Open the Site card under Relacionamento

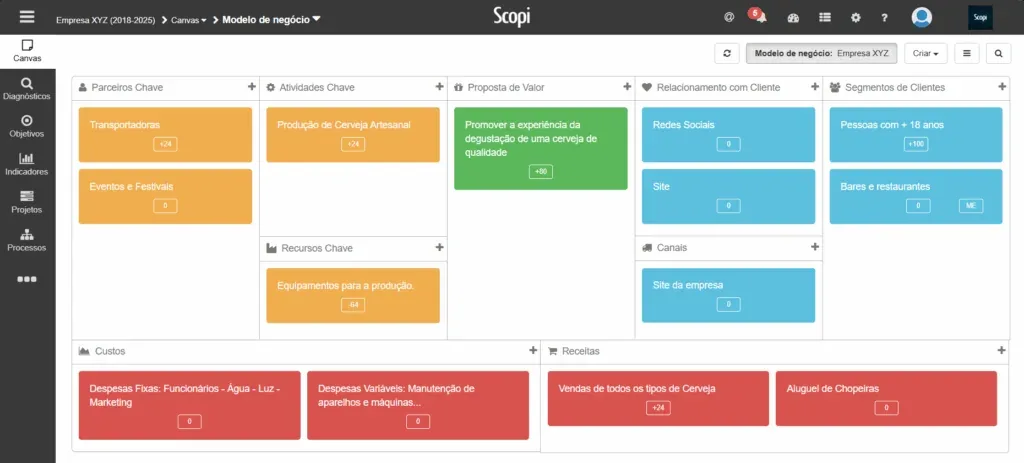click(728, 197)
